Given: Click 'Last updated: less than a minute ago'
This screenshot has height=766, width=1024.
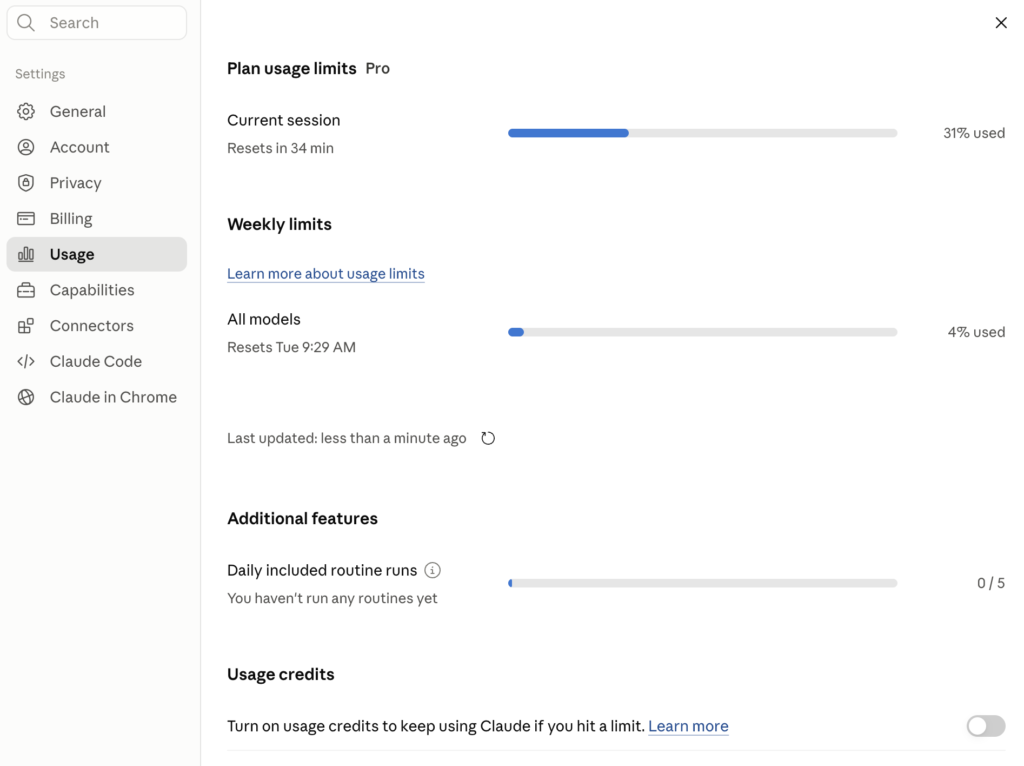Looking at the screenshot, I should click(347, 438).
